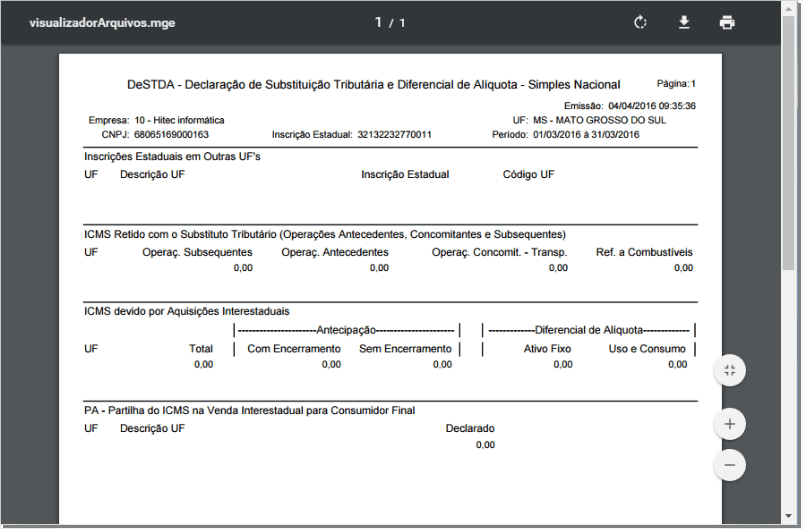803x529 pixels.
Task: Click 'Inscrições Estaduais em Outras UF's' heading
Action: (172, 157)
